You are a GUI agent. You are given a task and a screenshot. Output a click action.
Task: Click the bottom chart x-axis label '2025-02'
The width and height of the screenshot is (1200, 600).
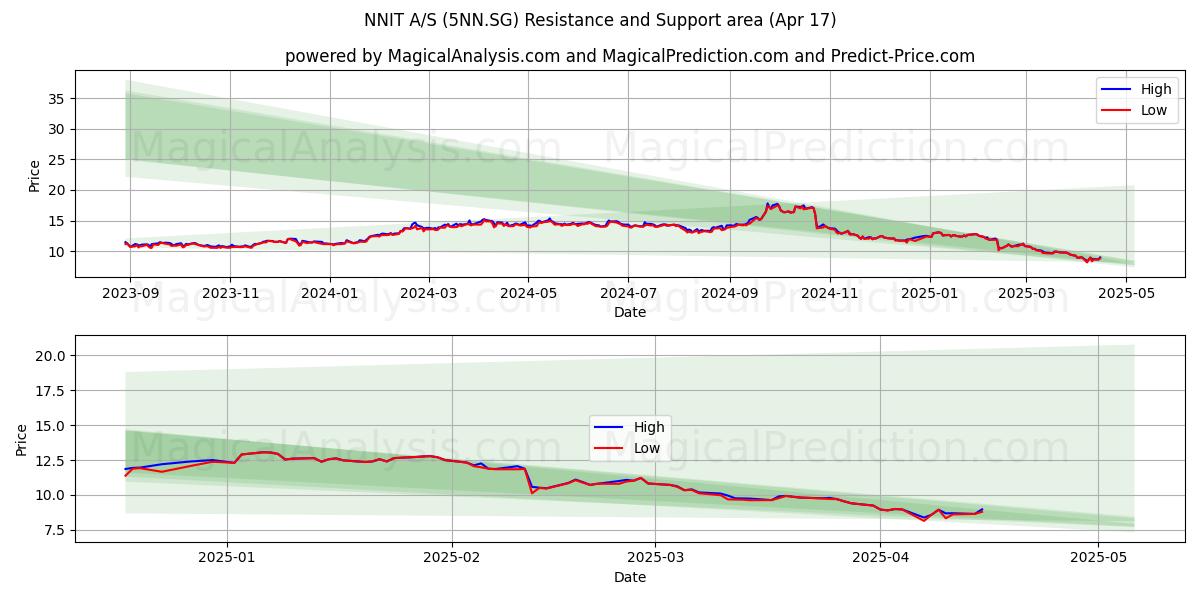(x=452, y=559)
